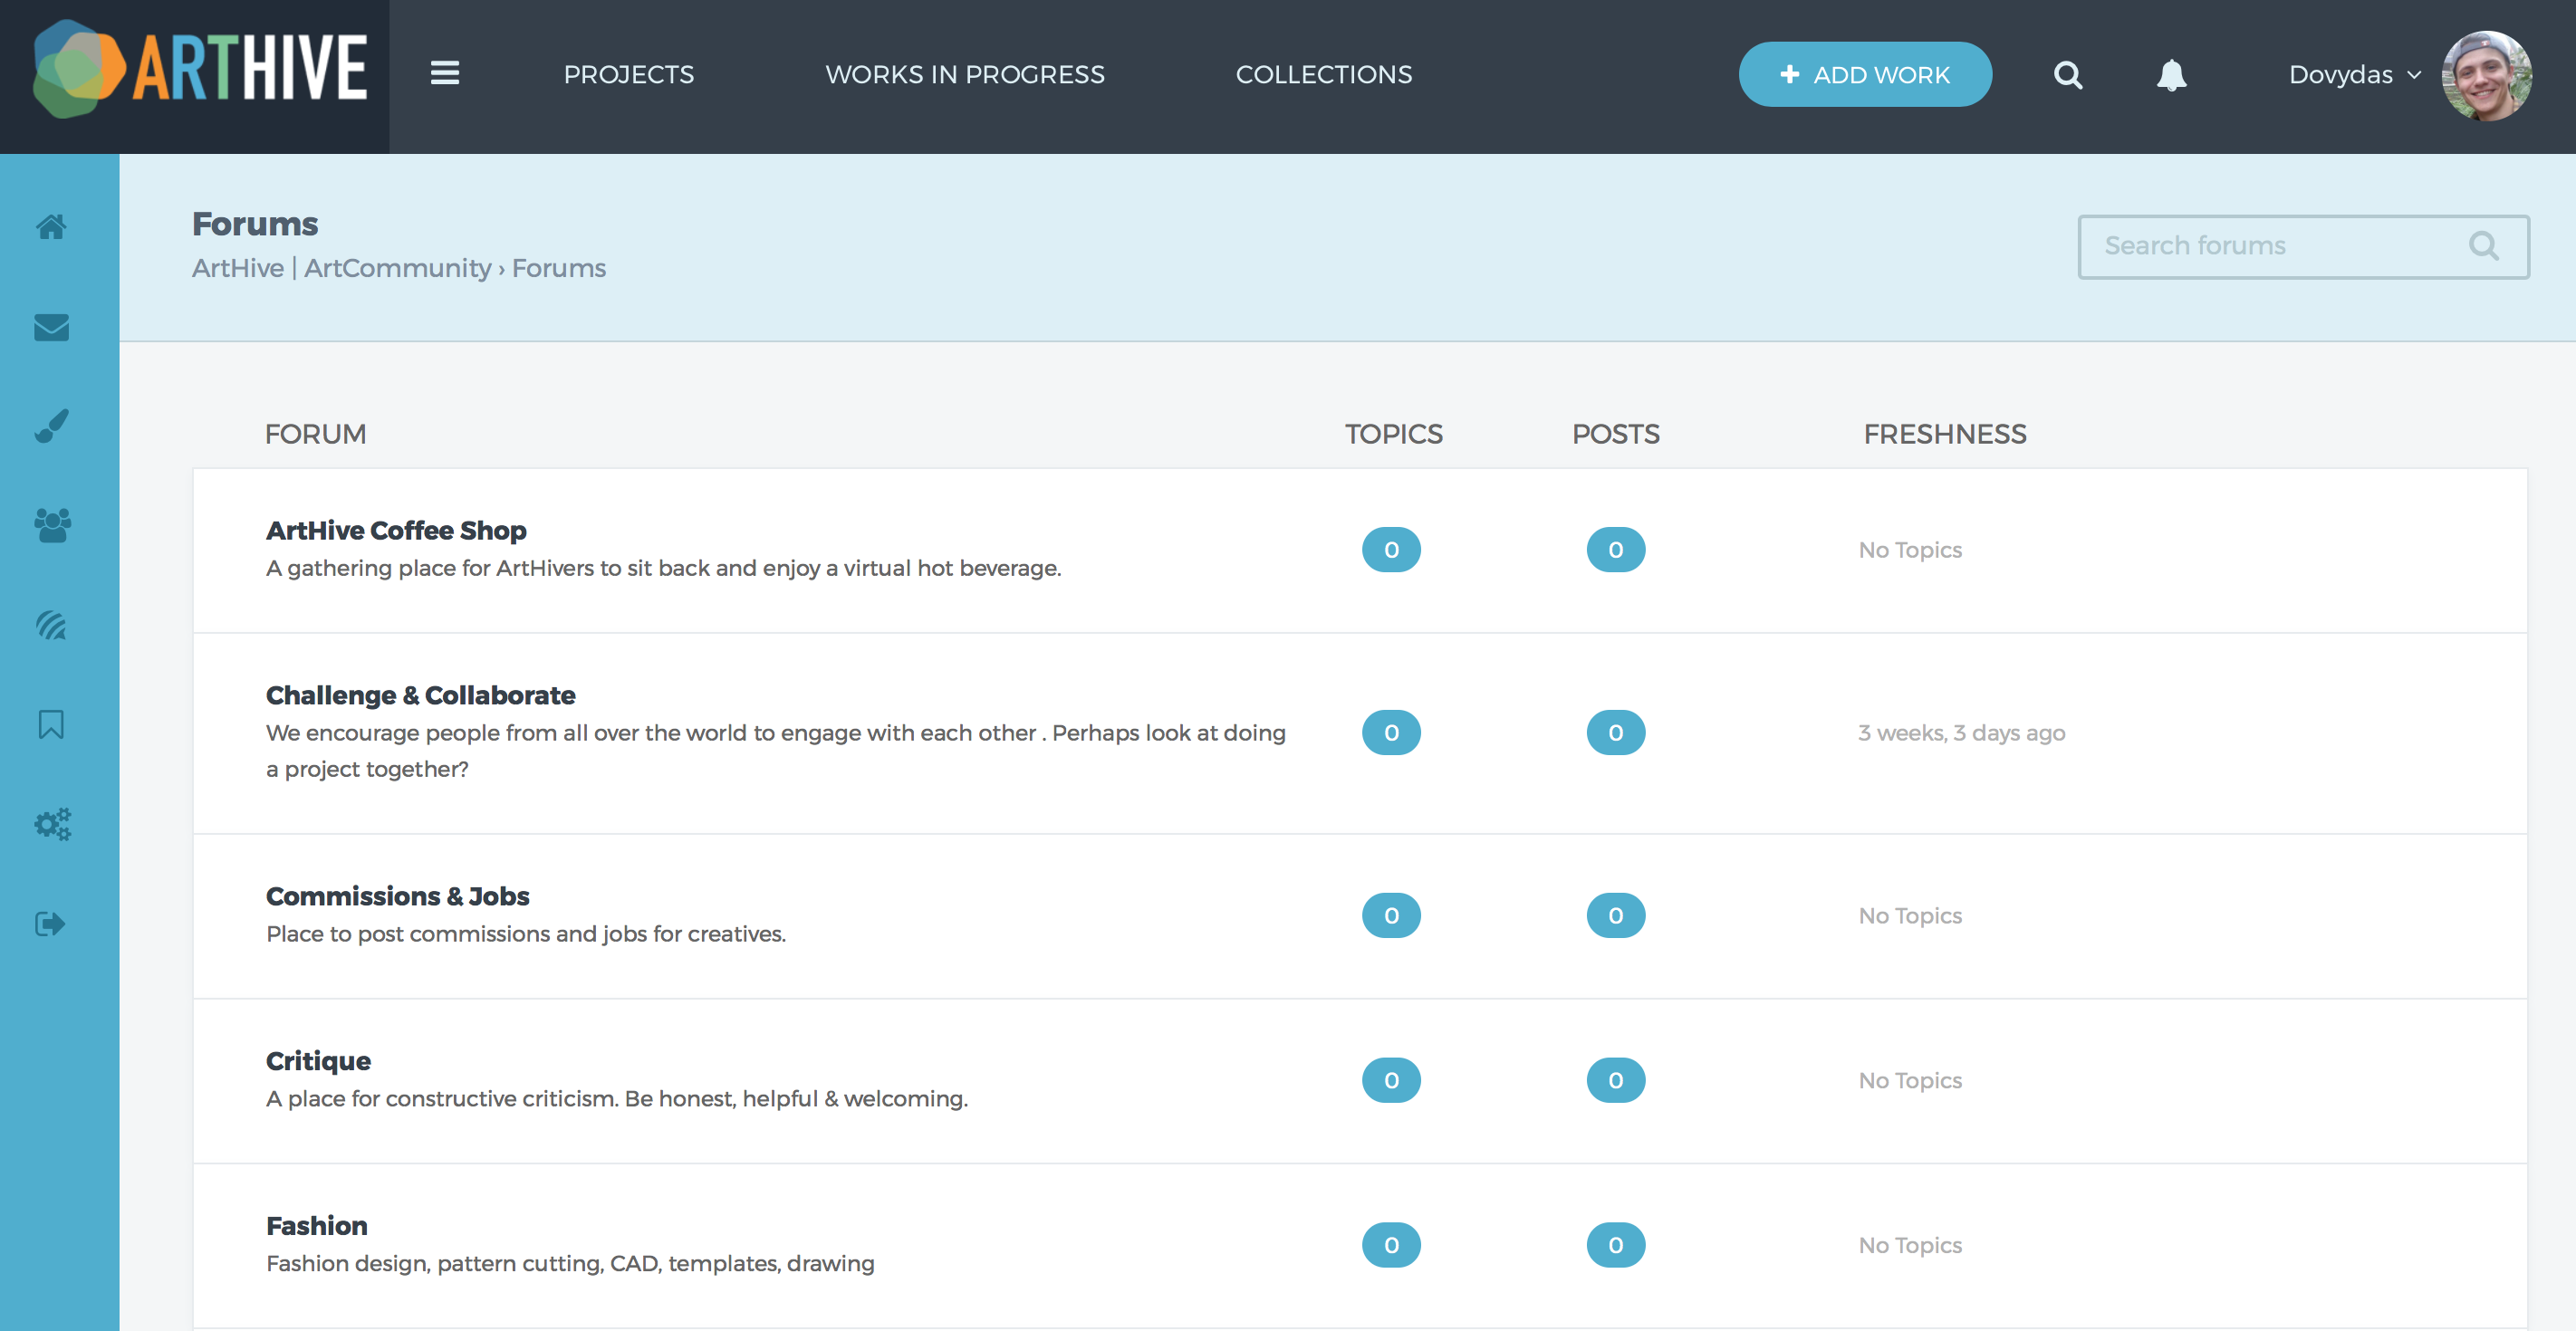
Task: Click the FRESHNESS column header
Action: coord(1944,434)
